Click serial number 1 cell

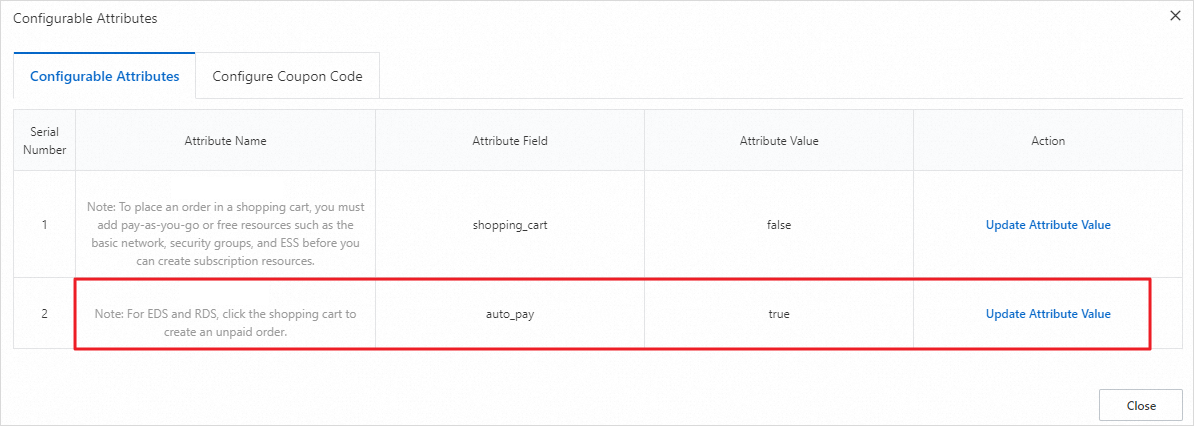[x=44, y=225]
